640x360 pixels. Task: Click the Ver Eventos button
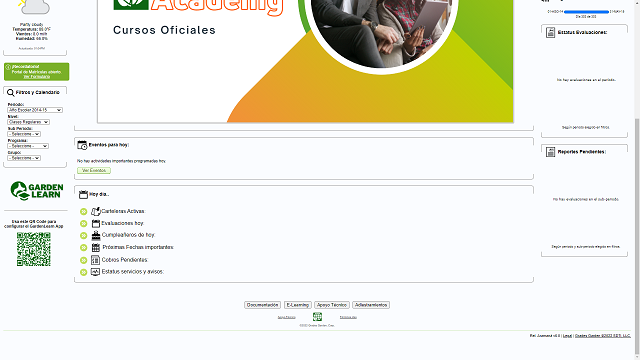pos(94,171)
